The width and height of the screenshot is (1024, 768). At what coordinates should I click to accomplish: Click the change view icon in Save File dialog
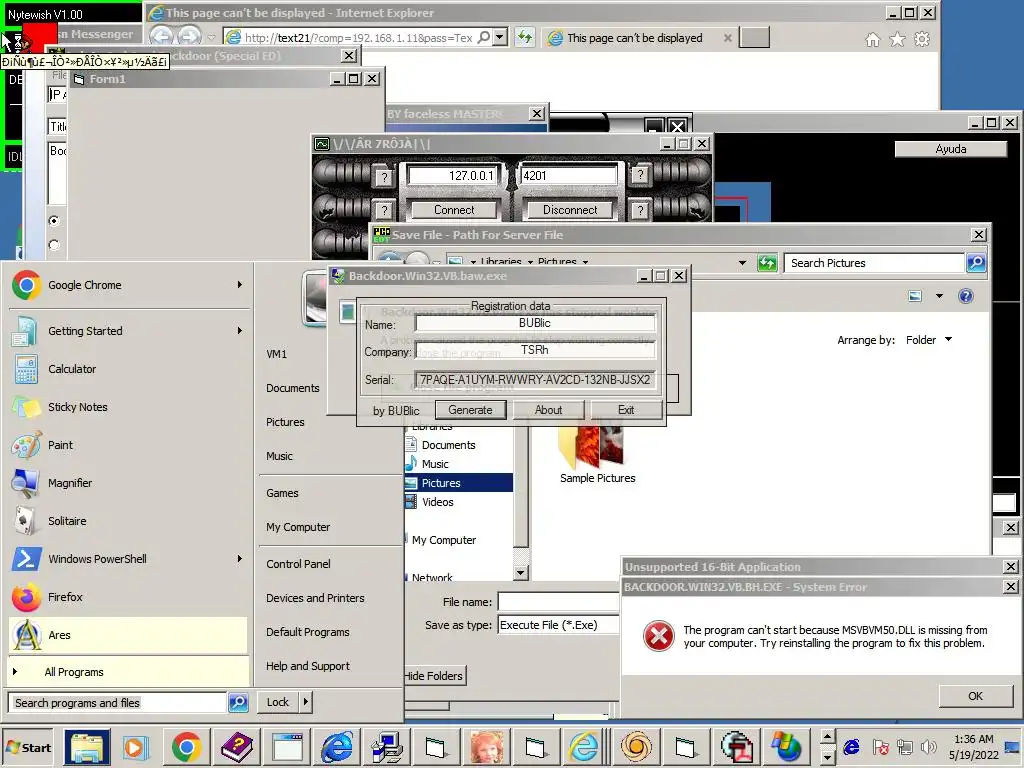tap(915, 296)
